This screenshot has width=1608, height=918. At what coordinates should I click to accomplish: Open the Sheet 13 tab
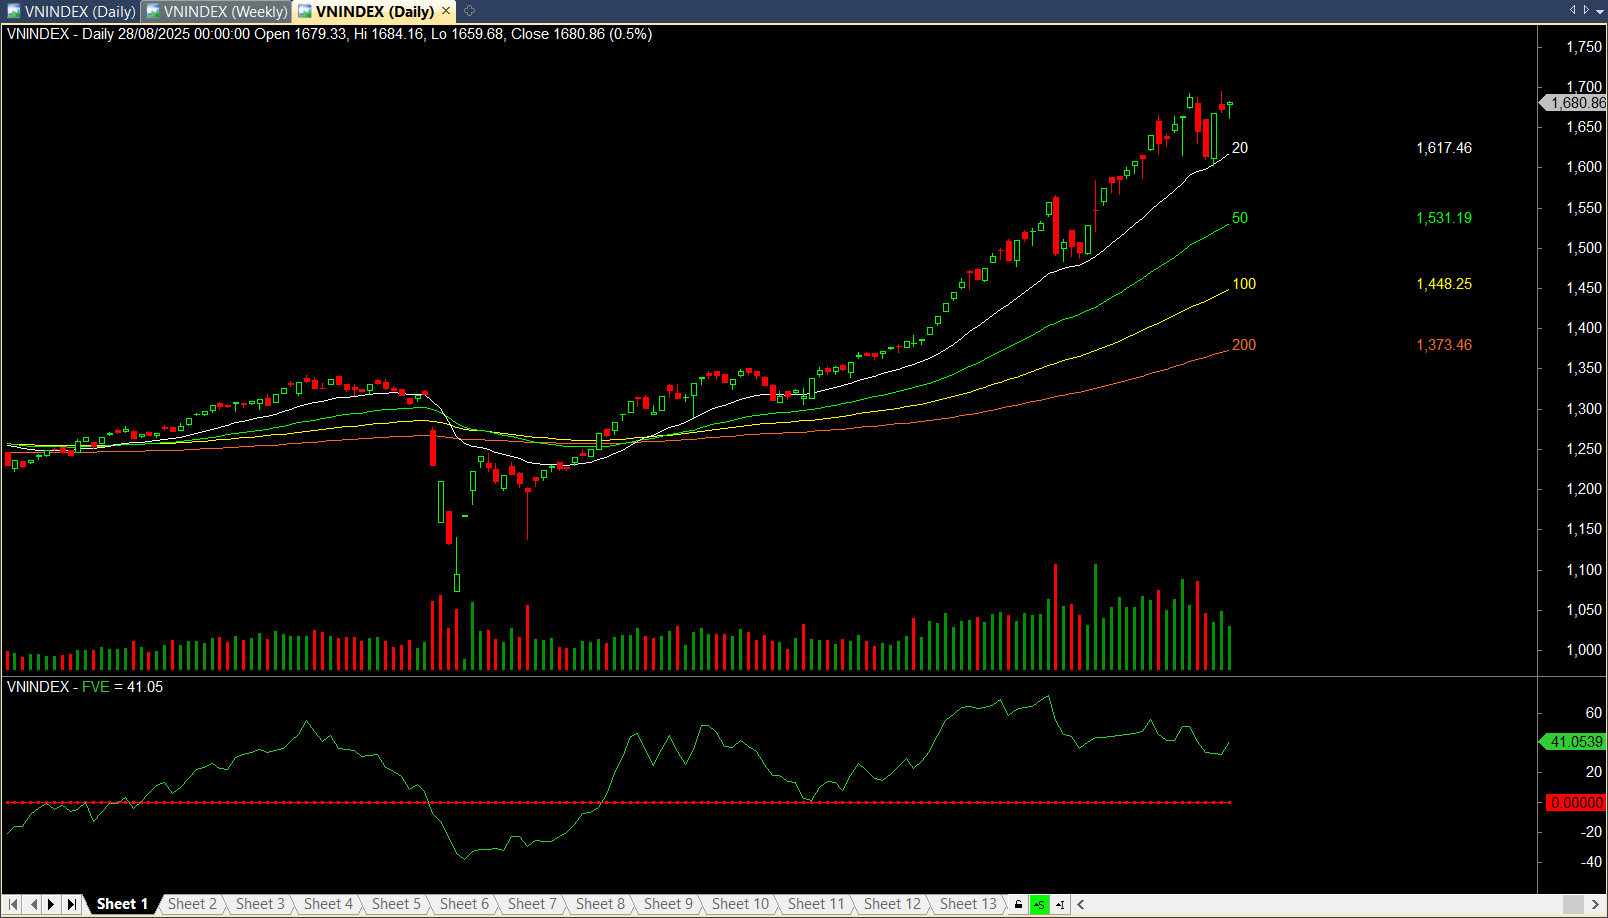[x=967, y=904]
